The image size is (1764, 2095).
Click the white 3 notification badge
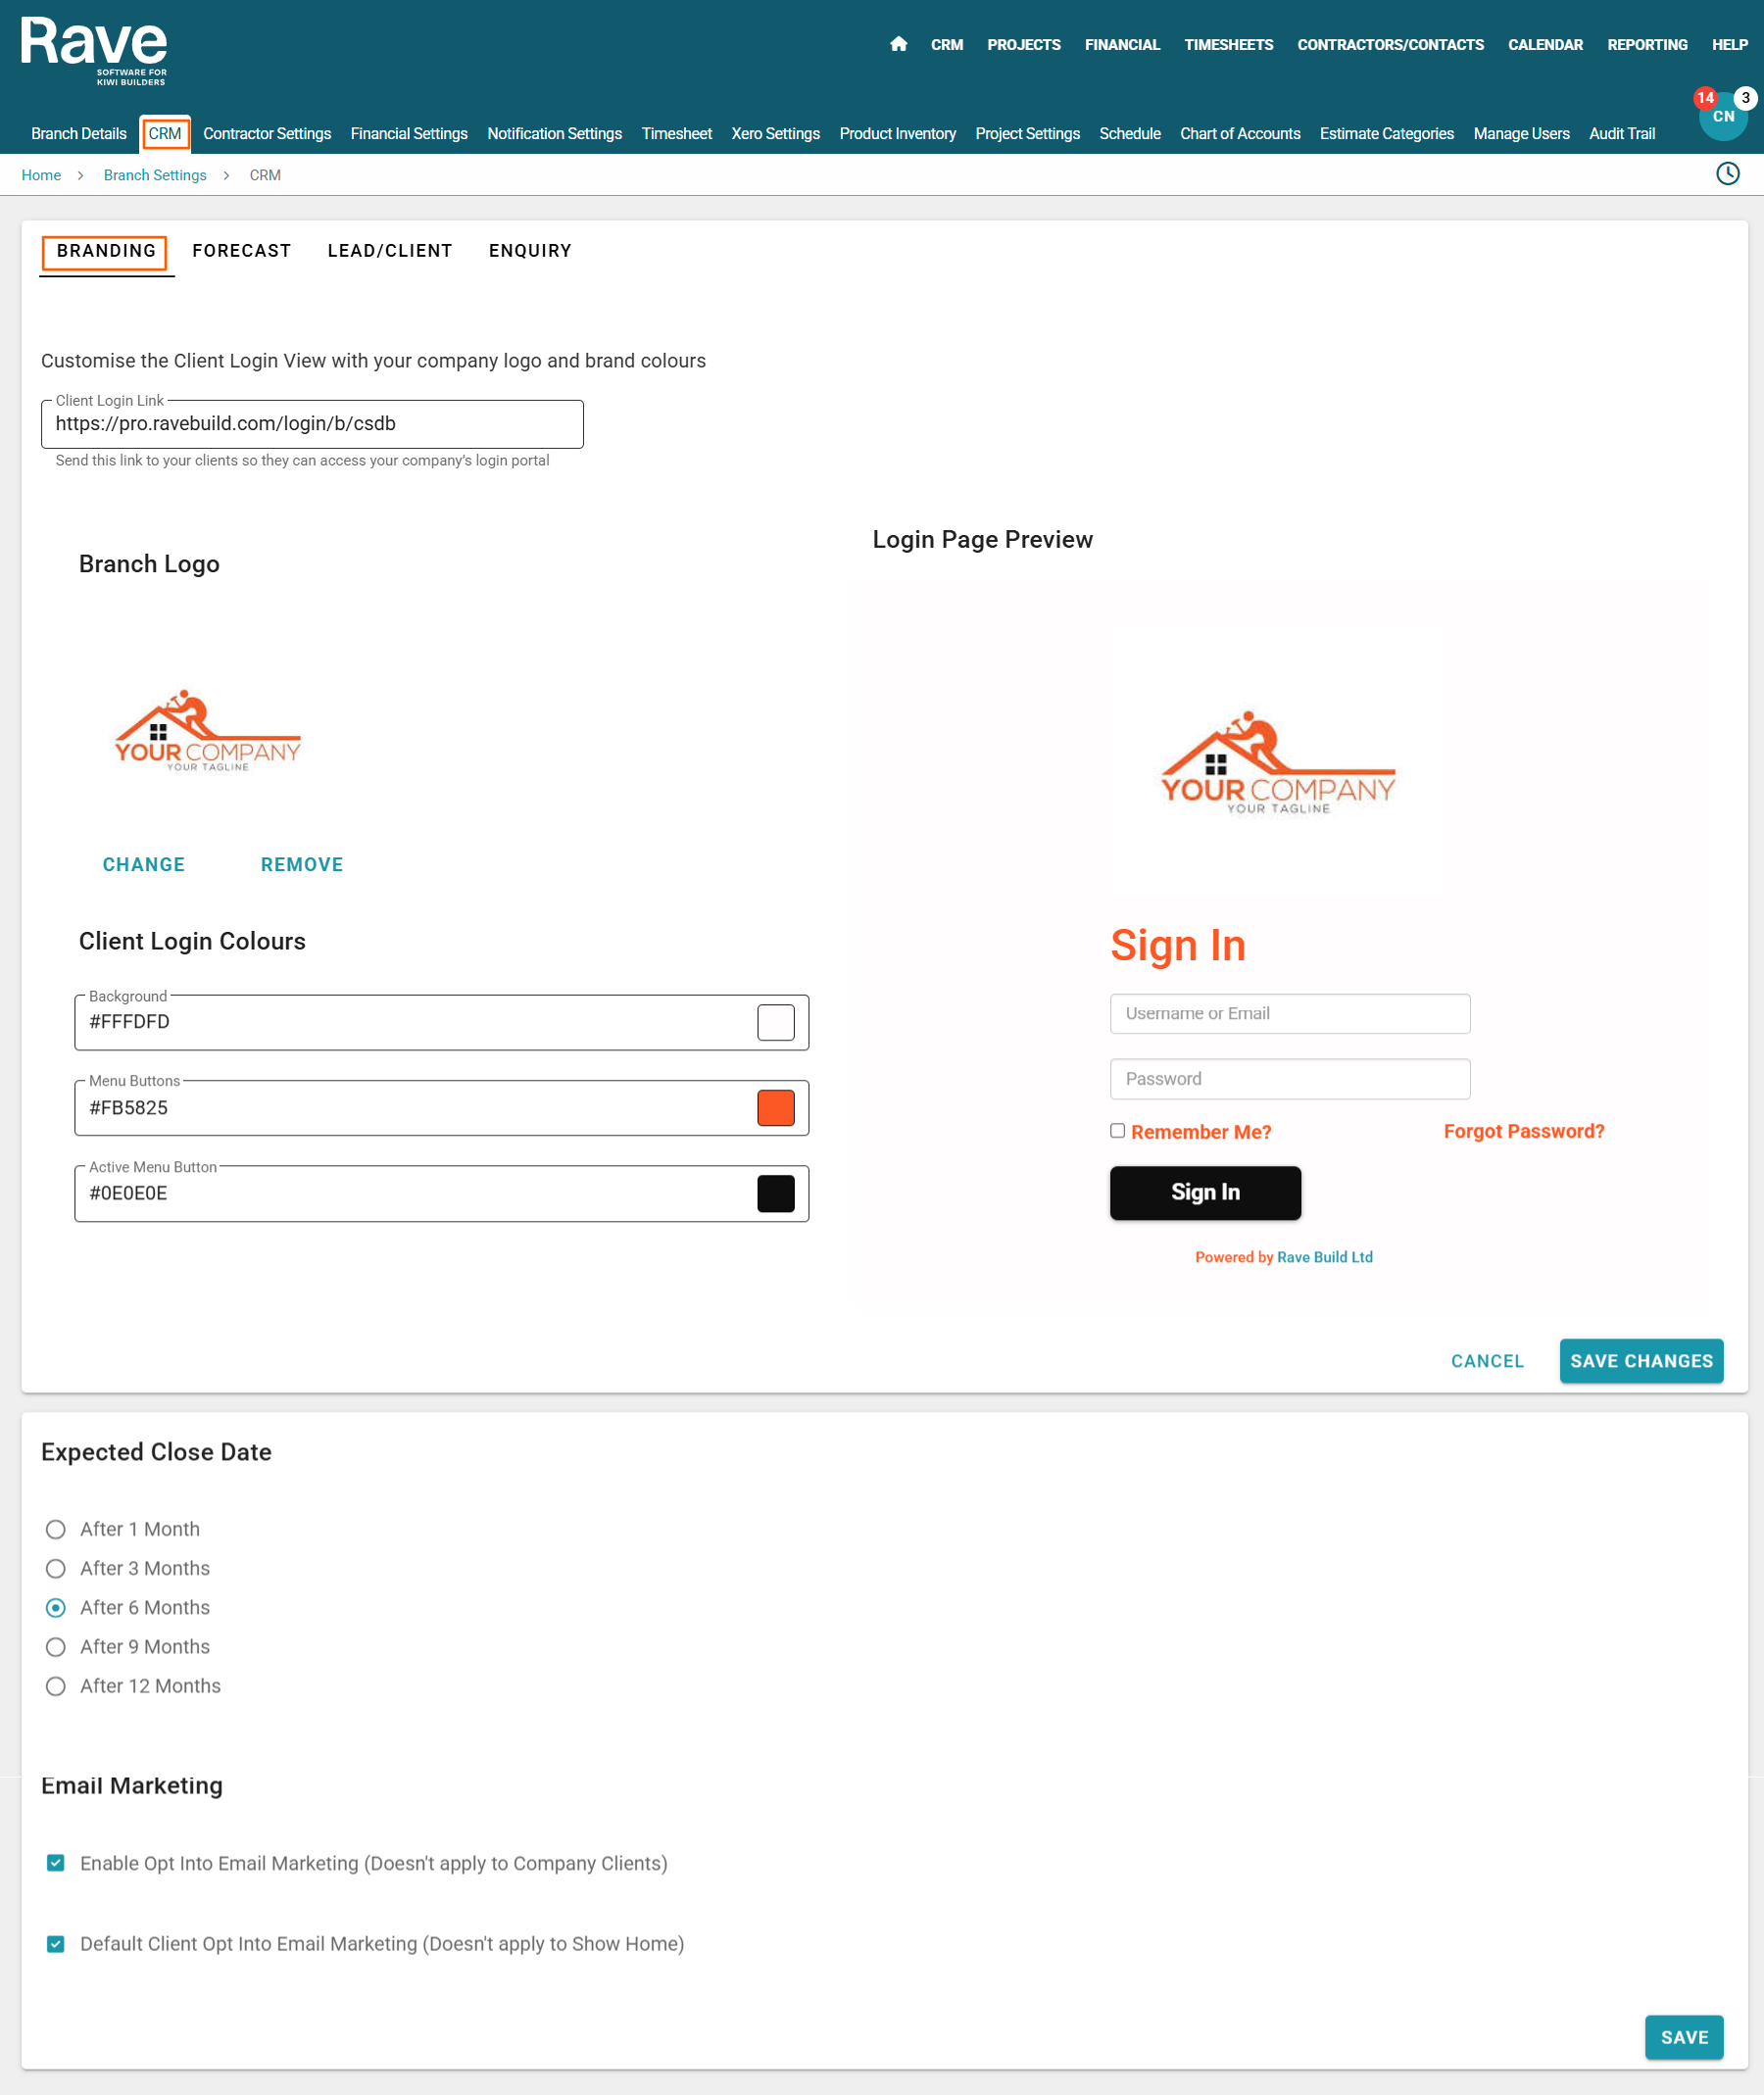pos(1745,98)
